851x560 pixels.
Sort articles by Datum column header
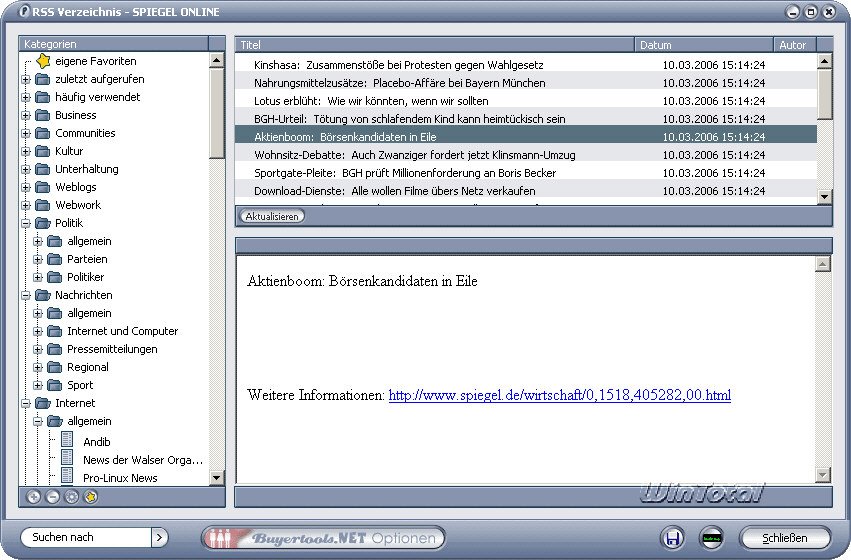[x=704, y=44]
